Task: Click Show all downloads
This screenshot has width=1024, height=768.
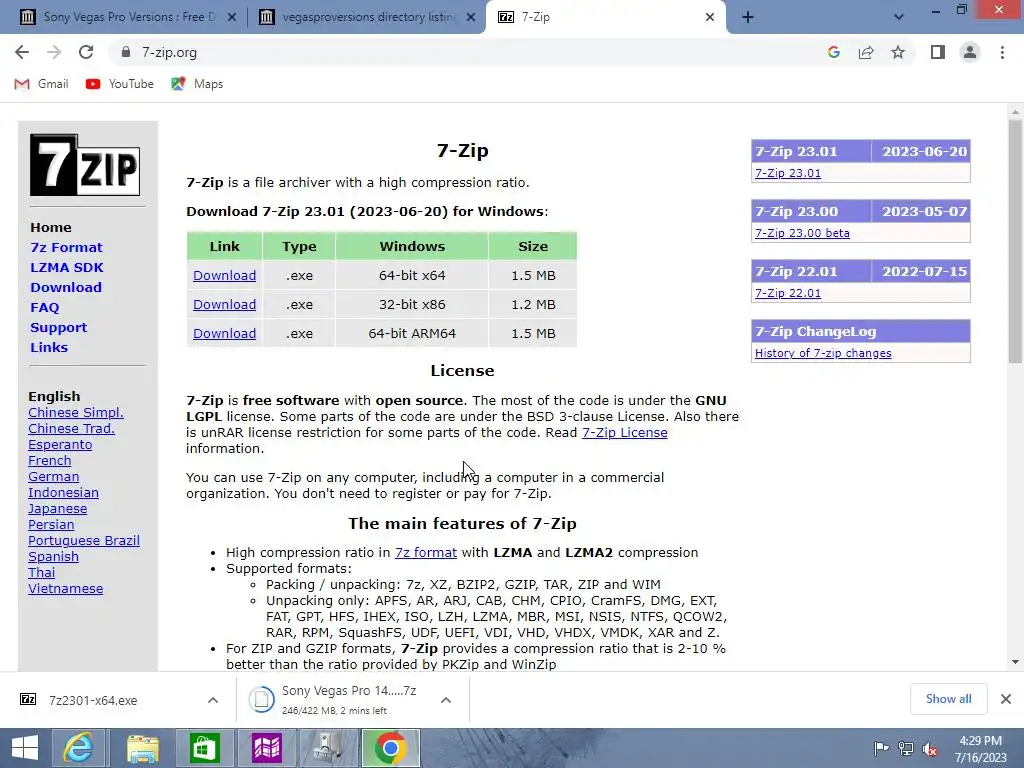Action: pos(948,699)
